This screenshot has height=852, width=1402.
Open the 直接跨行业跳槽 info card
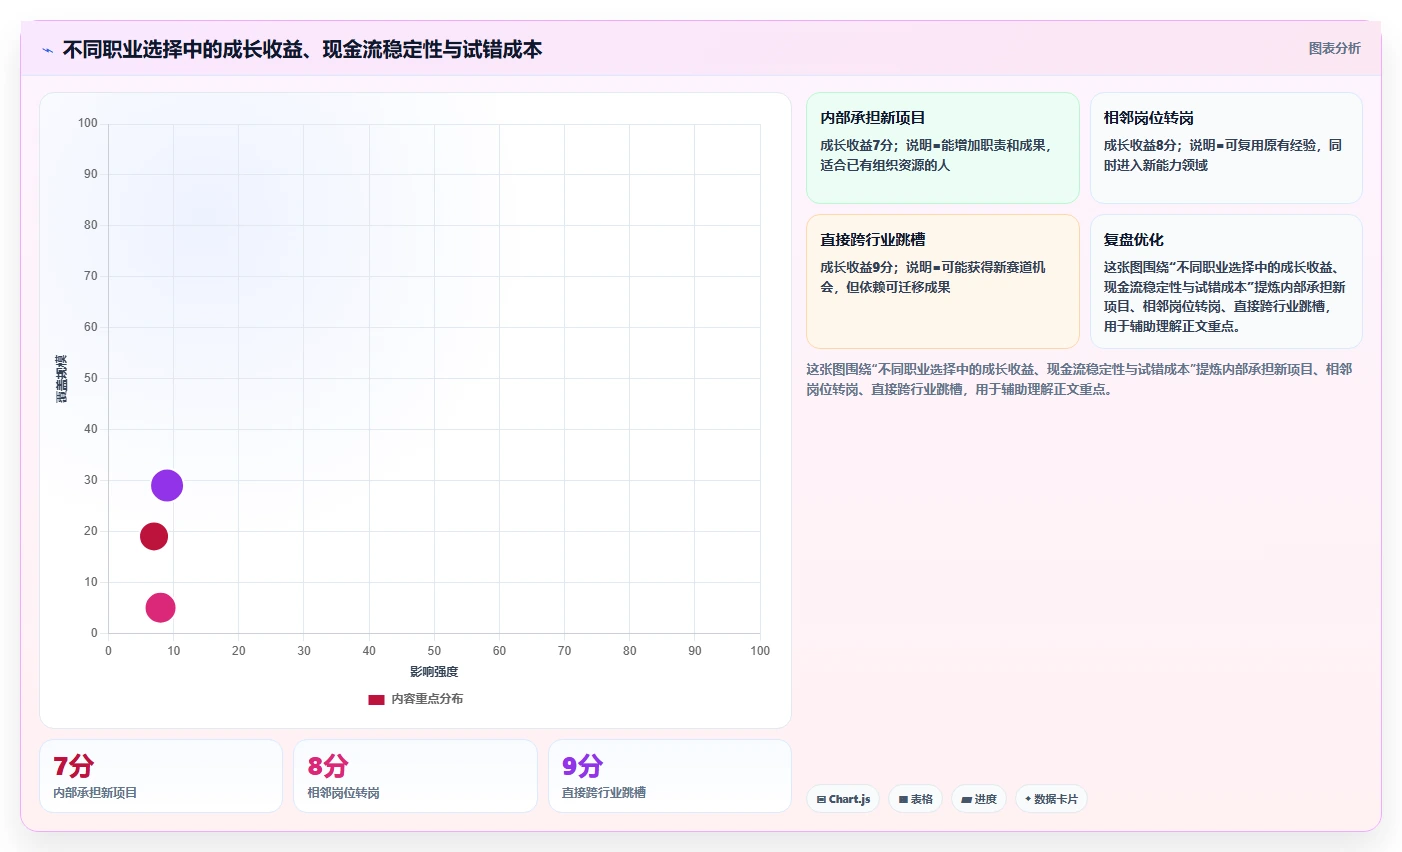[943, 281]
